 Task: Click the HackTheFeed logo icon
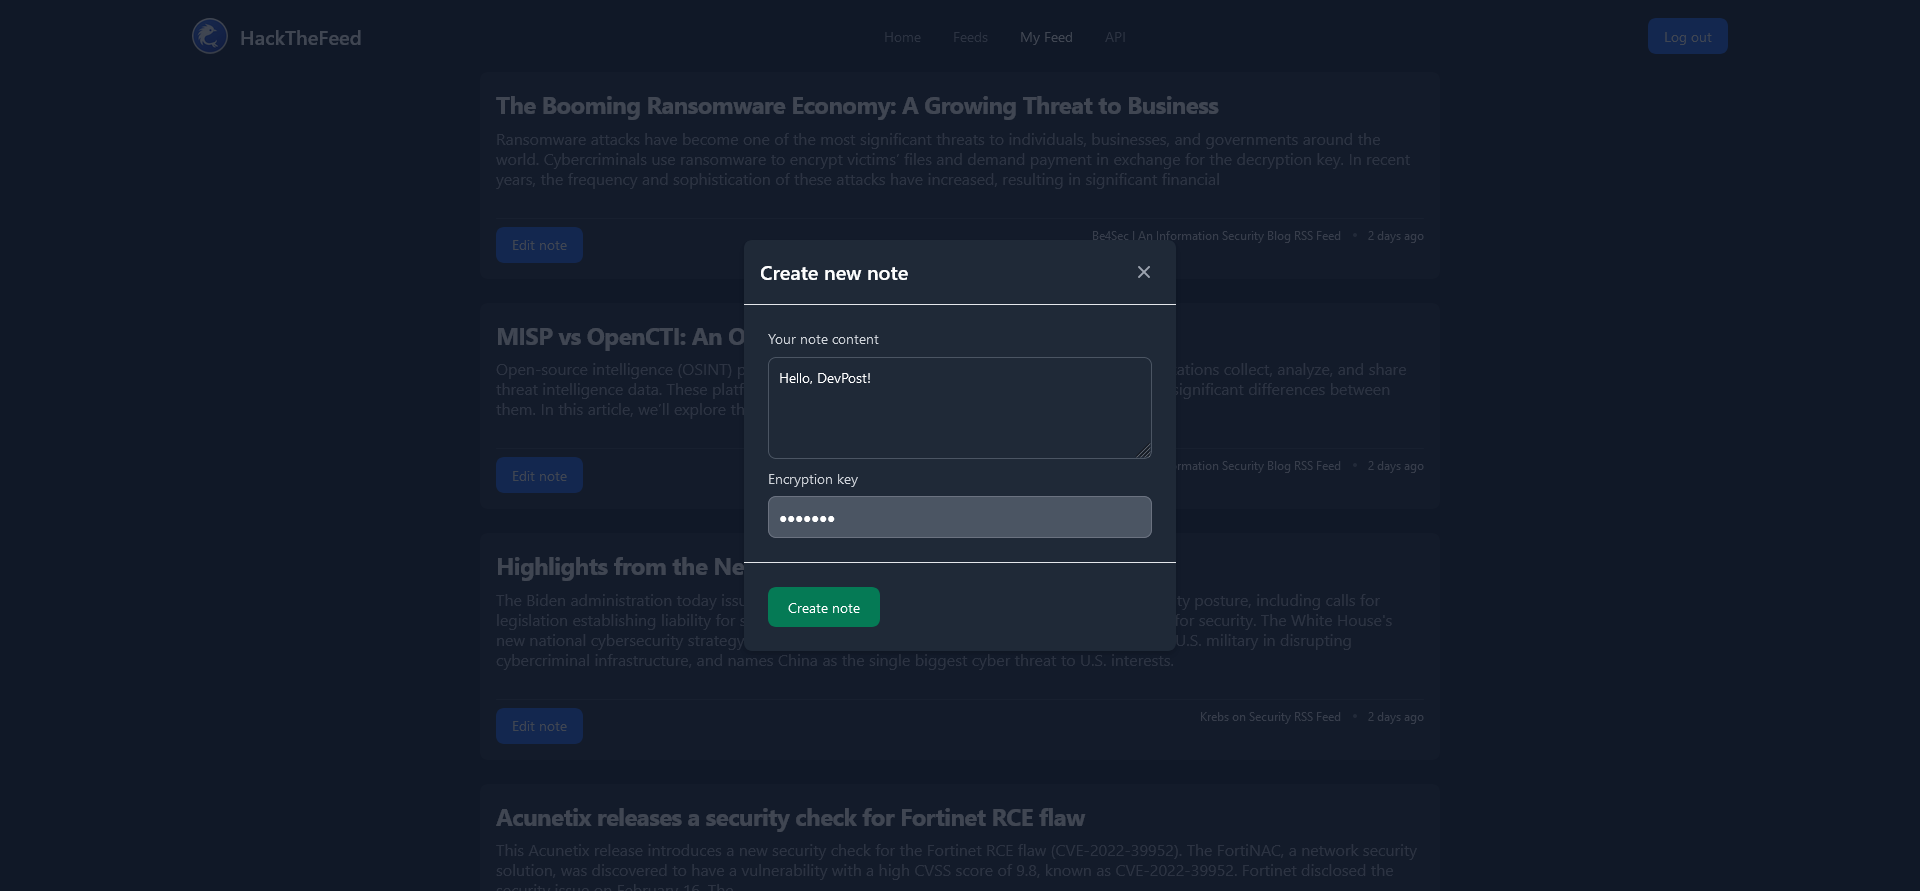(x=210, y=37)
